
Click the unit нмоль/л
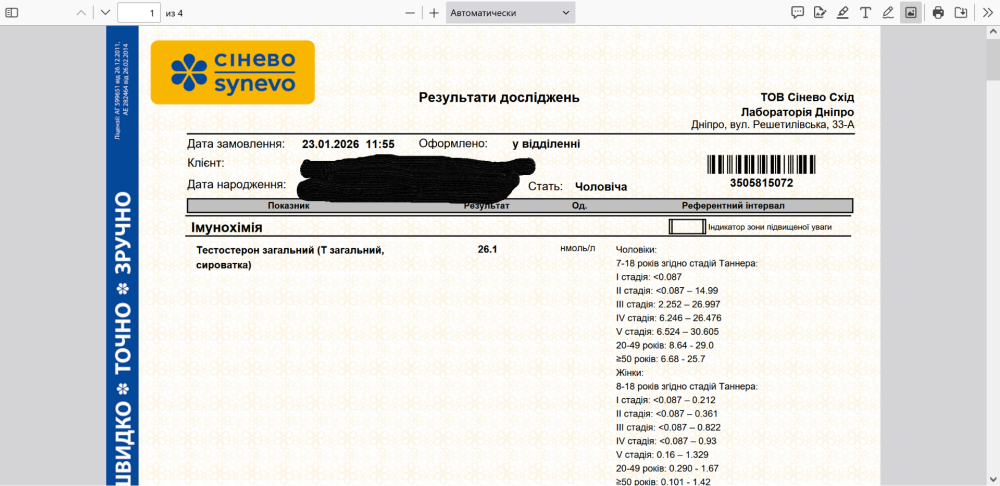click(578, 248)
